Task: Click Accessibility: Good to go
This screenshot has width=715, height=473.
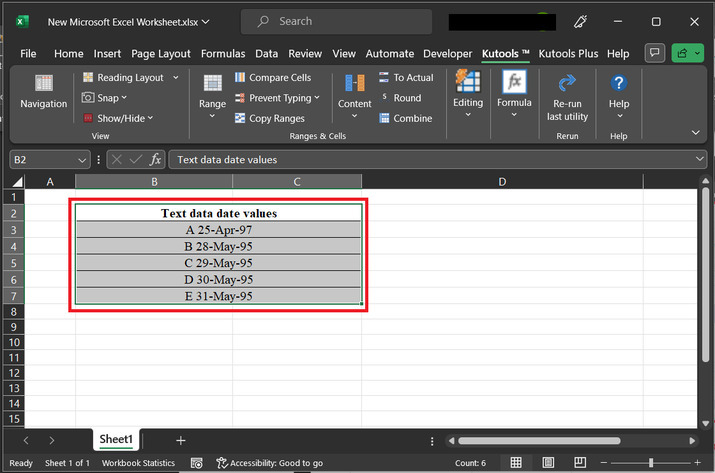Action: coord(269,463)
